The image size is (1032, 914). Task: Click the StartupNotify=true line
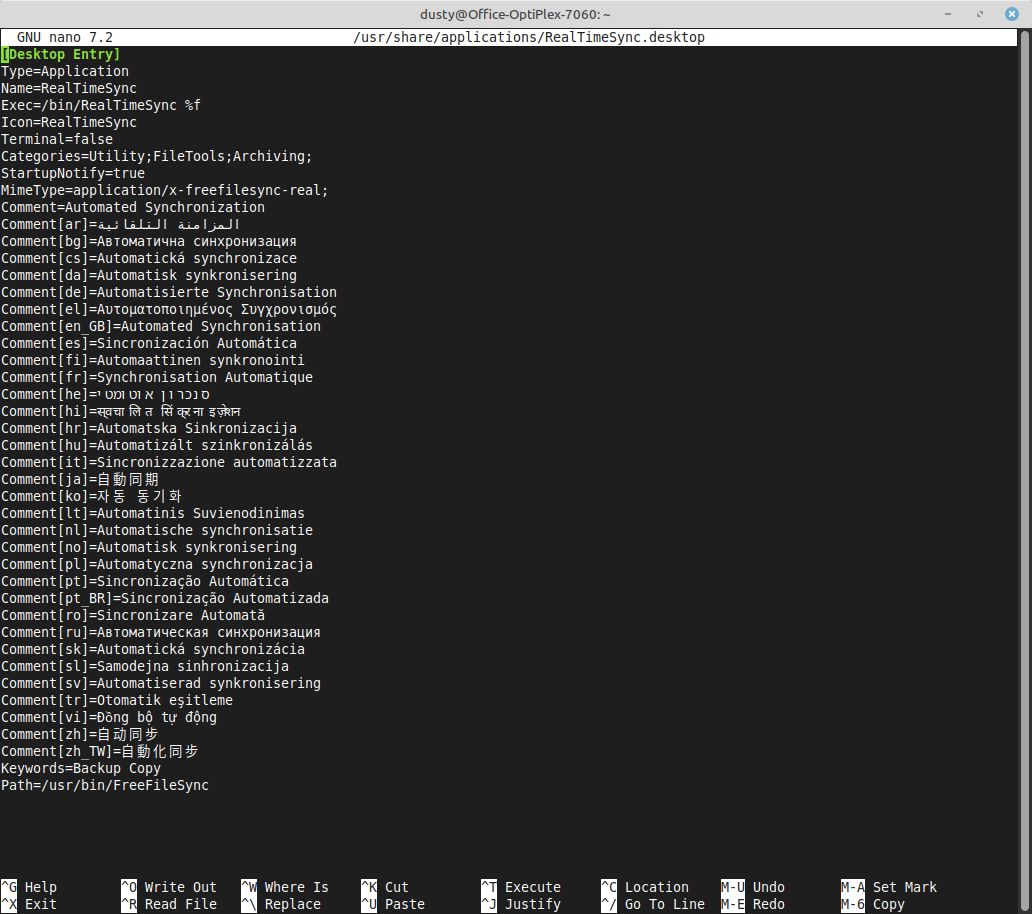click(73, 173)
